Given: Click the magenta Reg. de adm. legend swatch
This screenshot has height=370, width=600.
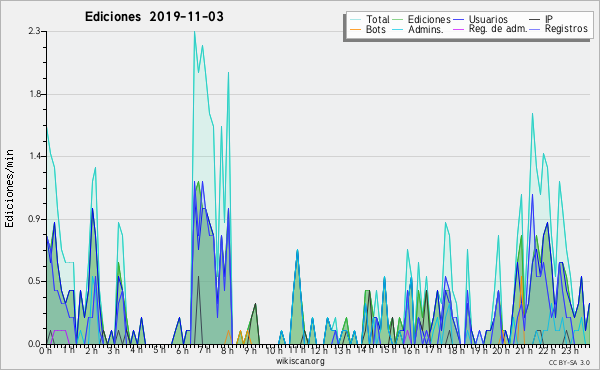Looking at the screenshot, I should click(458, 29).
